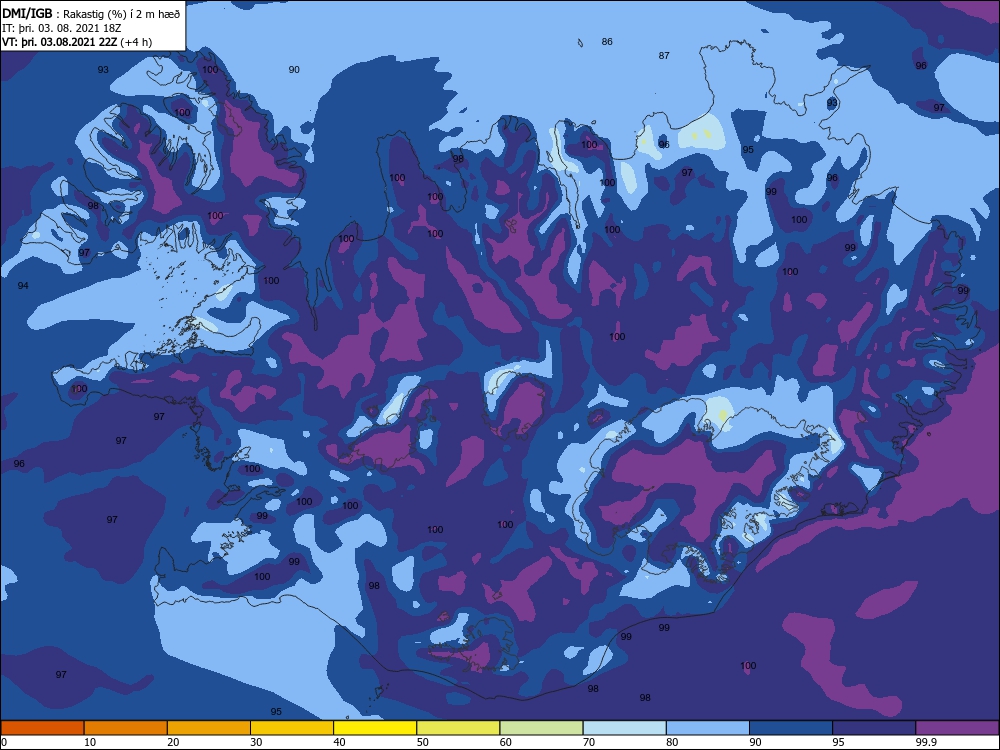Click the map value '87'
The height and width of the screenshot is (750, 1000).
(664, 55)
